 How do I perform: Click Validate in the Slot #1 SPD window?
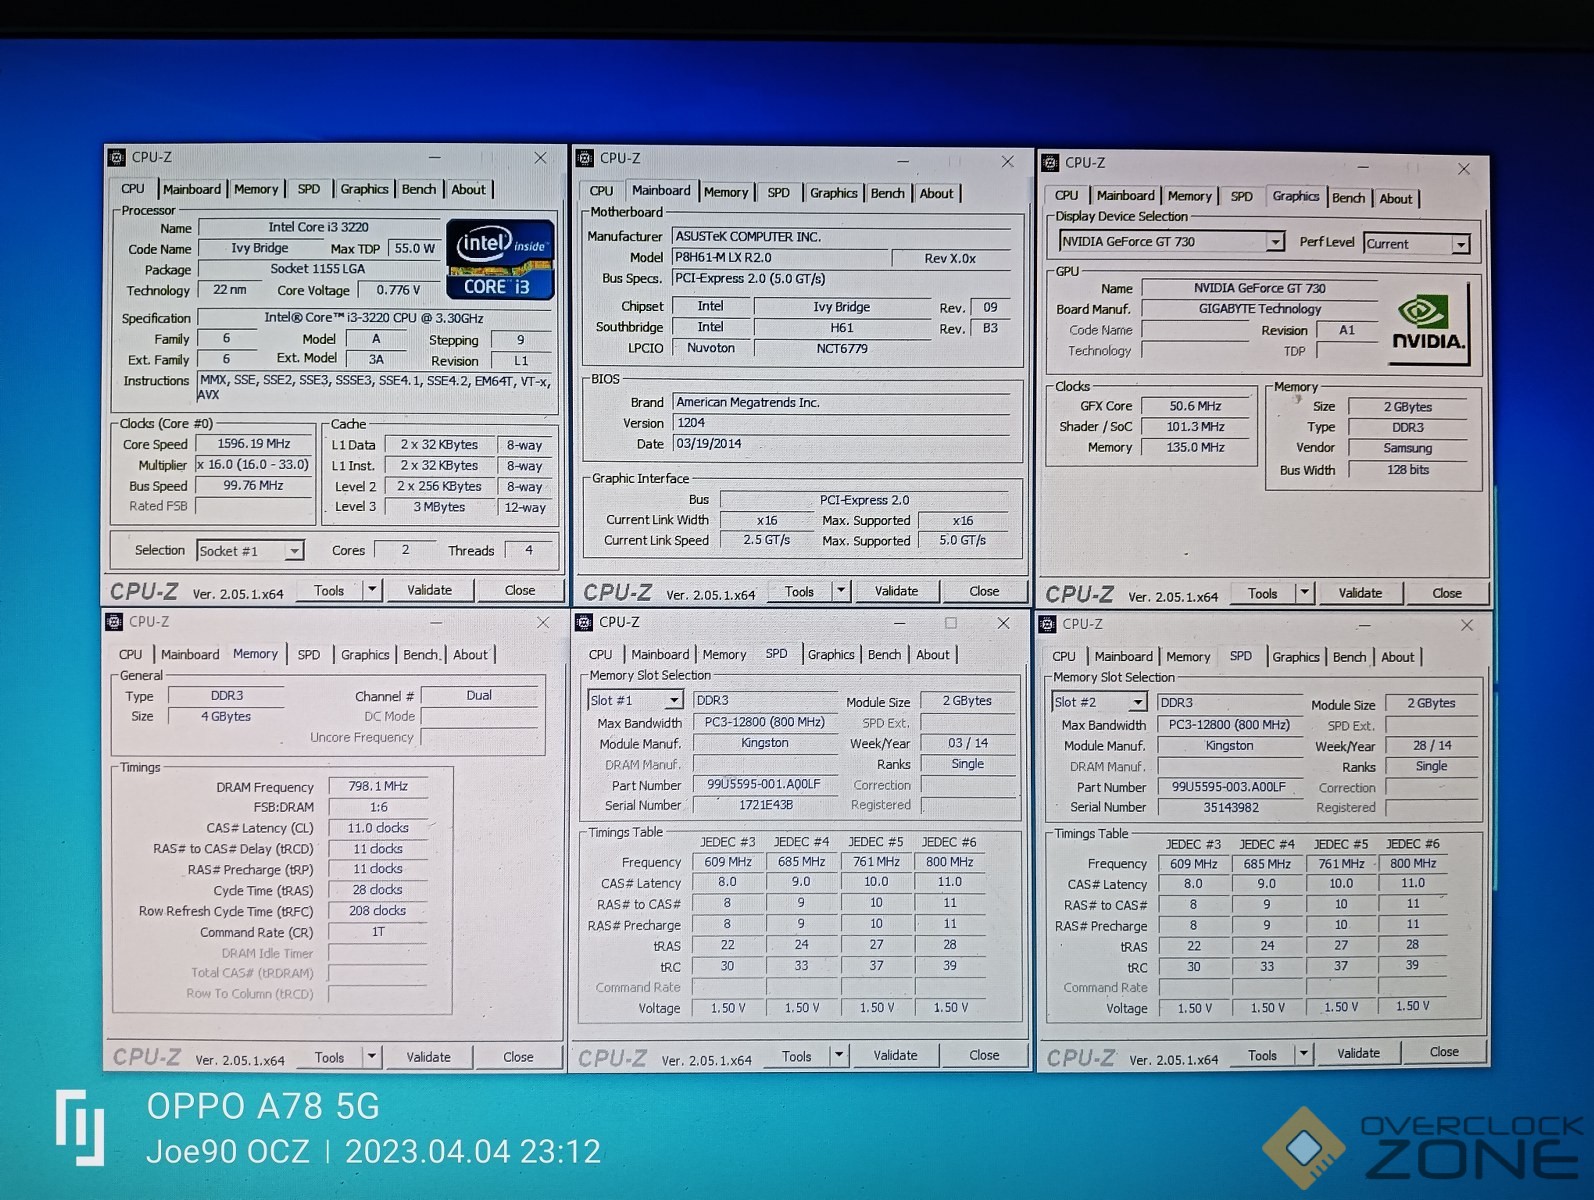pos(895,1055)
